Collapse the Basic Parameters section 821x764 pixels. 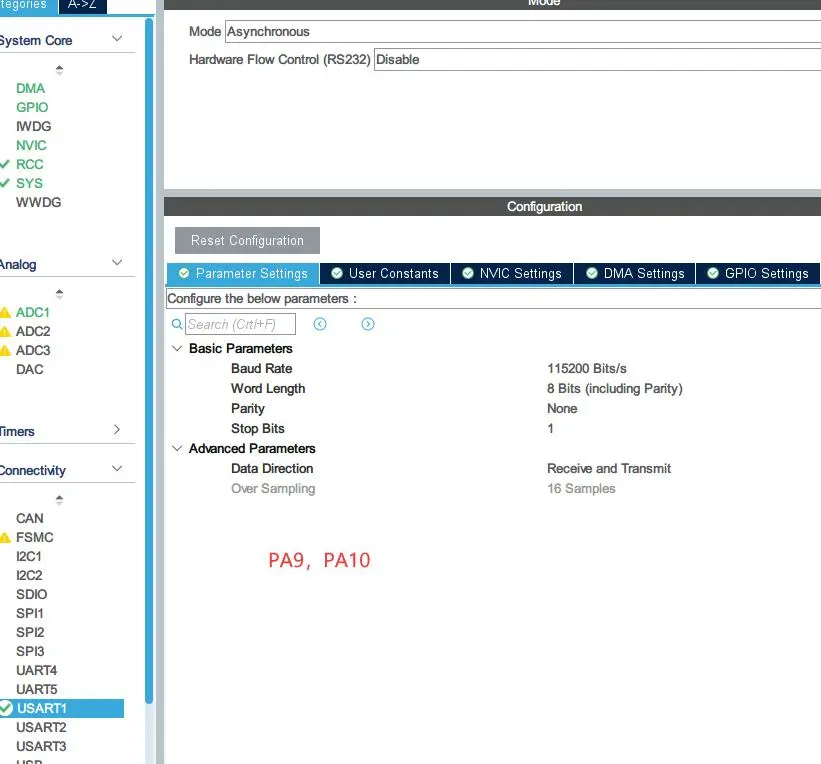(177, 349)
